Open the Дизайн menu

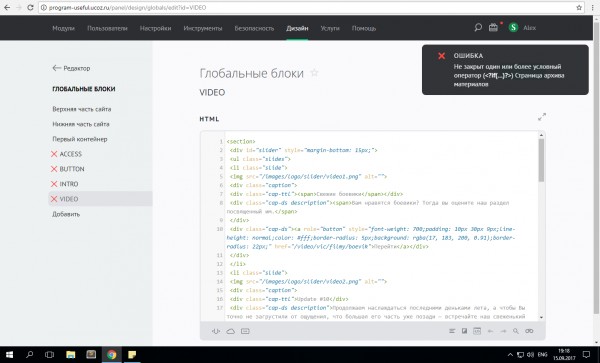[x=297, y=28]
